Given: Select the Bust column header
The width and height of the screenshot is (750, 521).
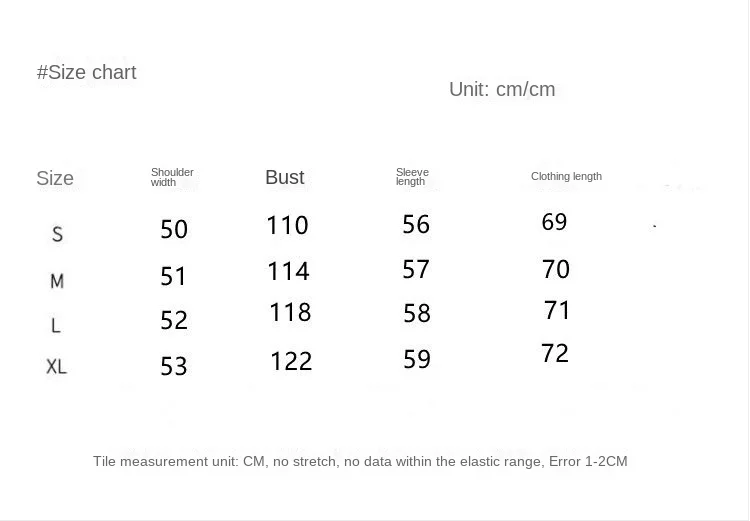Looking at the screenshot, I should coord(285,177).
